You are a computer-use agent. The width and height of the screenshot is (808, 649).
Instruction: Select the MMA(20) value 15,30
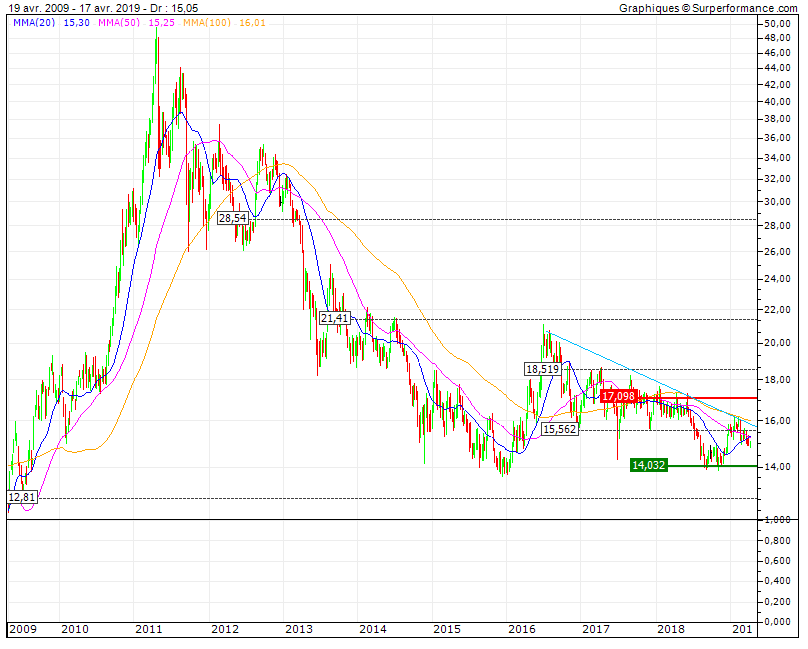pyautogui.click(x=77, y=23)
